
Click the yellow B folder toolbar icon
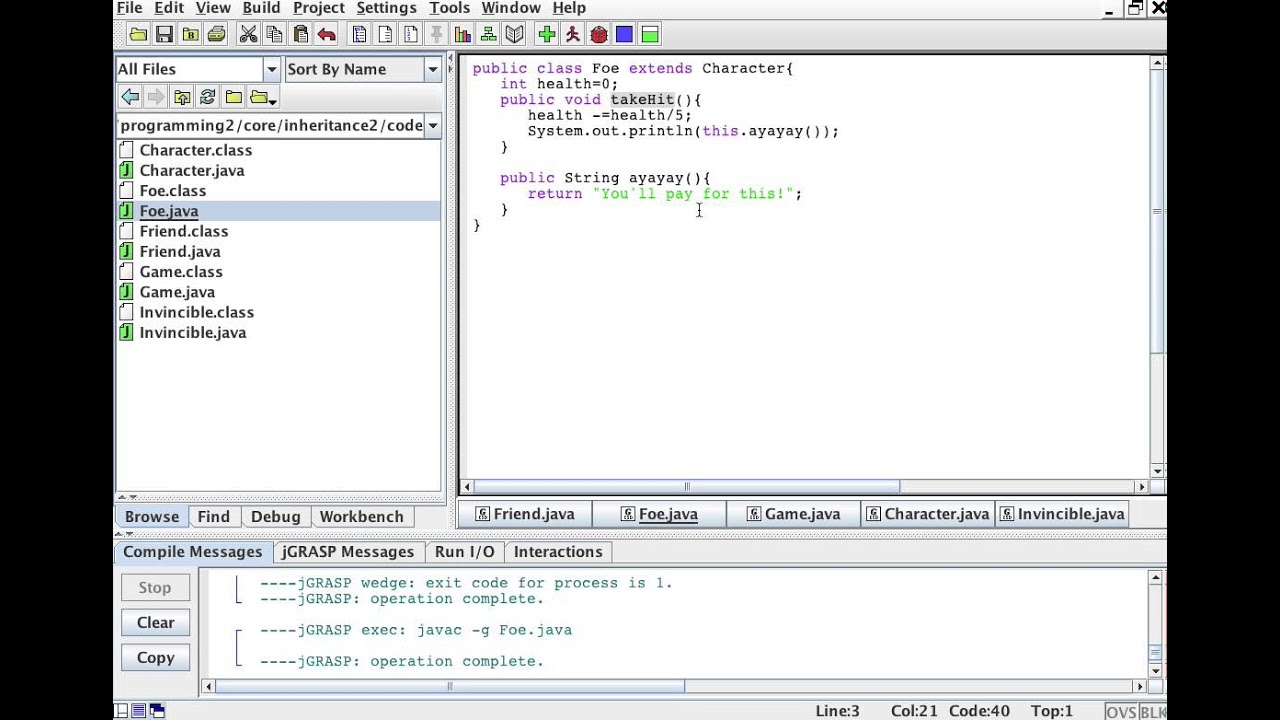190,35
